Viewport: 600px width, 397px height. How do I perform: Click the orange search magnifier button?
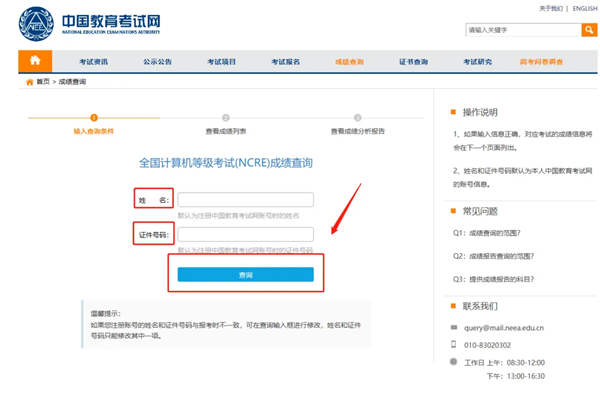pos(589,30)
